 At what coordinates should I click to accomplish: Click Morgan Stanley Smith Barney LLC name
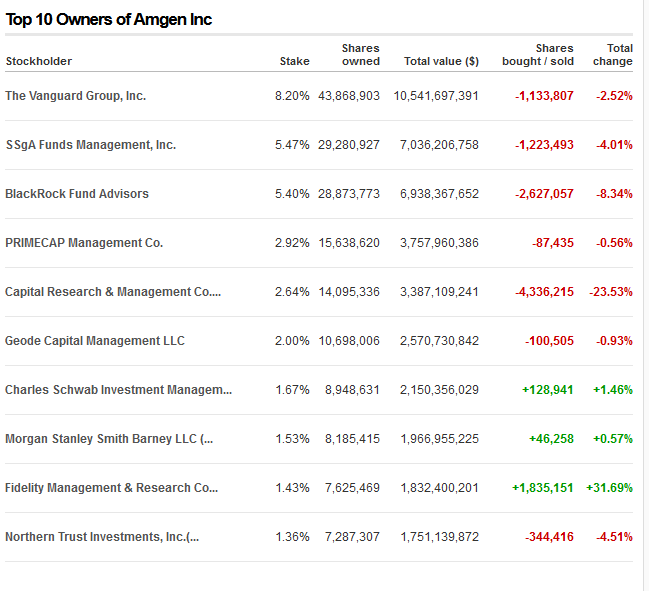(x=109, y=439)
